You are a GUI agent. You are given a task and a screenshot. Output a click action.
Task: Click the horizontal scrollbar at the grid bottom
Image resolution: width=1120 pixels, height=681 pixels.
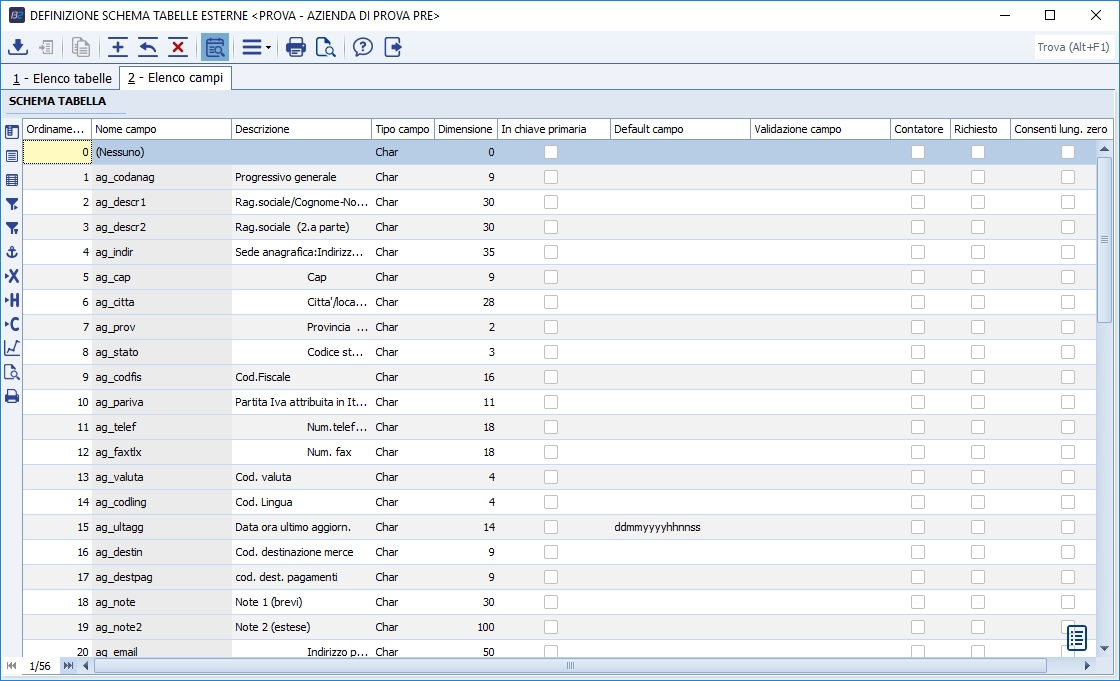(570, 665)
